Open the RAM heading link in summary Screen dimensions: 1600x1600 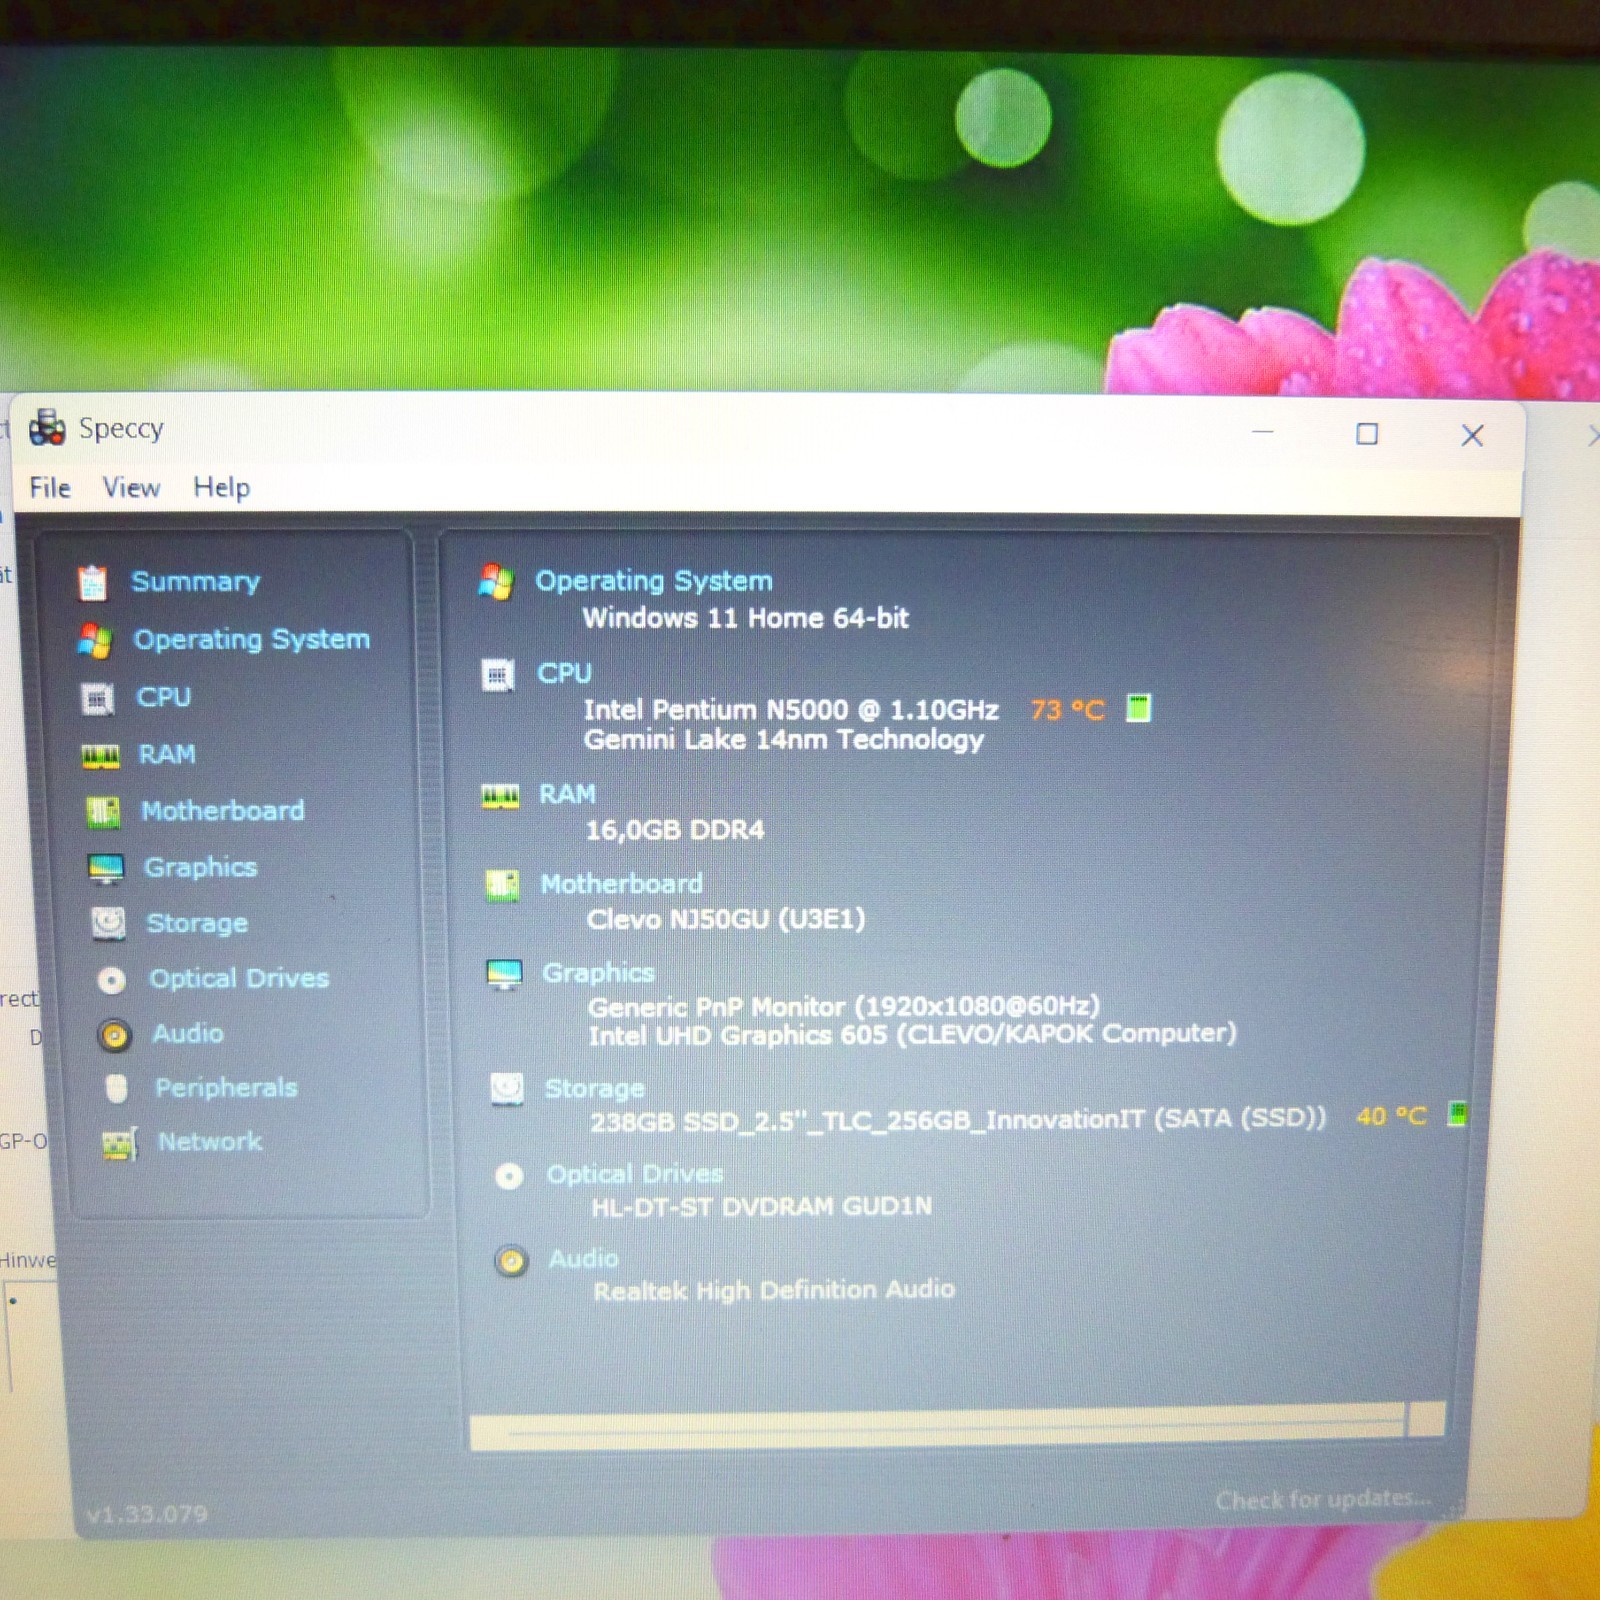pos(567,794)
